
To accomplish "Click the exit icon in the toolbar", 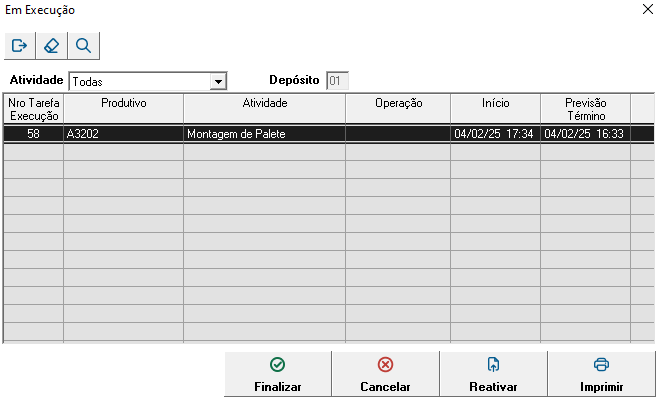I will point(20,46).
